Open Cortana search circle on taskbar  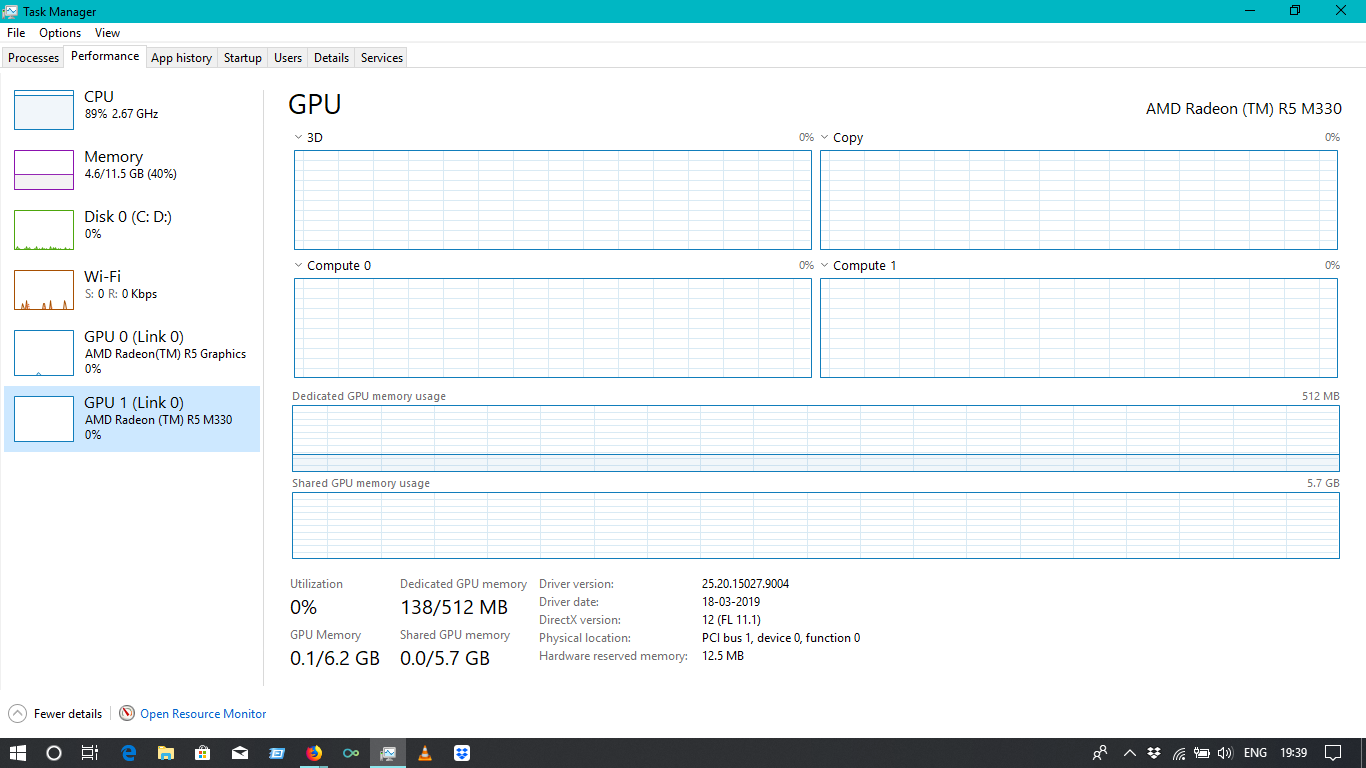point(54,753)
